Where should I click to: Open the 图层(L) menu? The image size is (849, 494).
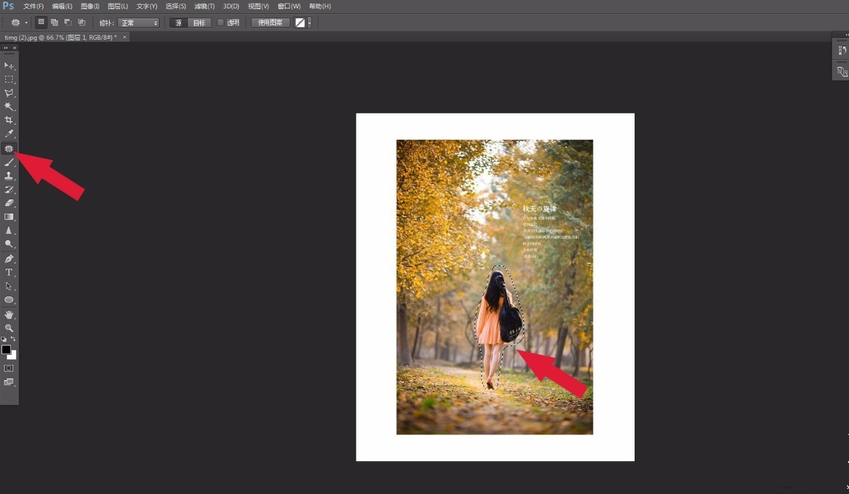117,6
